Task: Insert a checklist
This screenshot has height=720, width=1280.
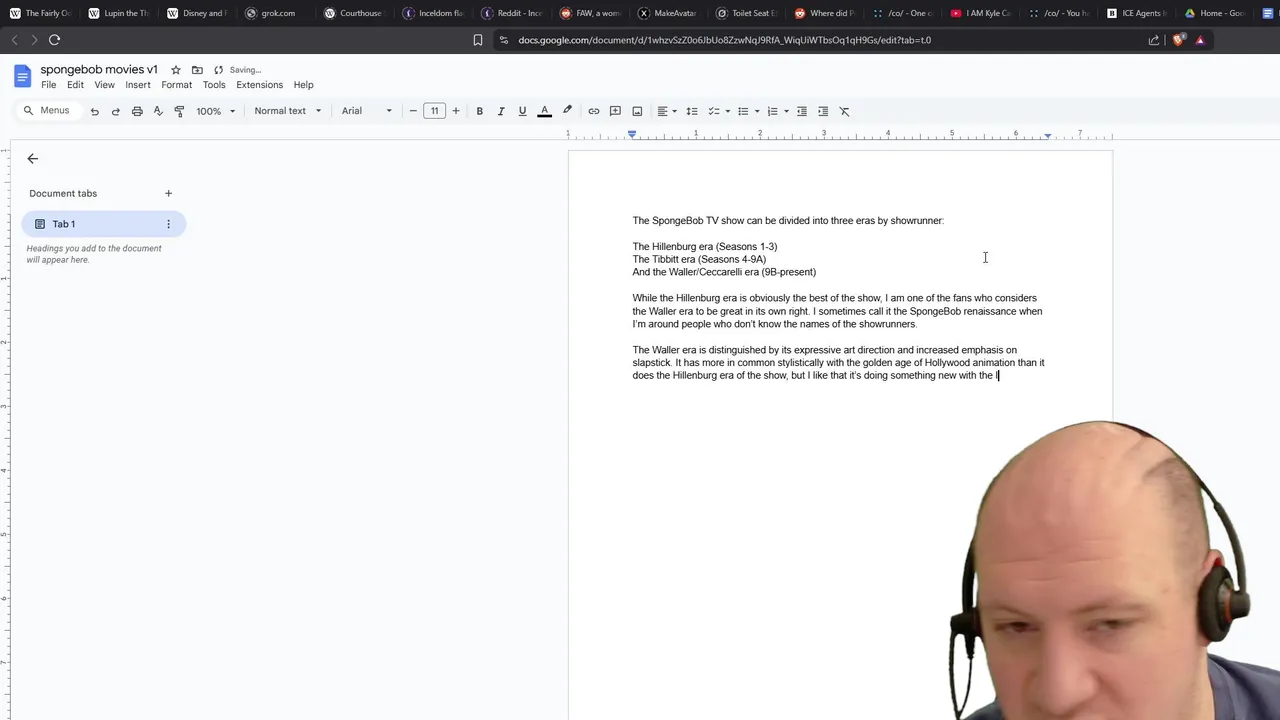Action: coord(714,111)
